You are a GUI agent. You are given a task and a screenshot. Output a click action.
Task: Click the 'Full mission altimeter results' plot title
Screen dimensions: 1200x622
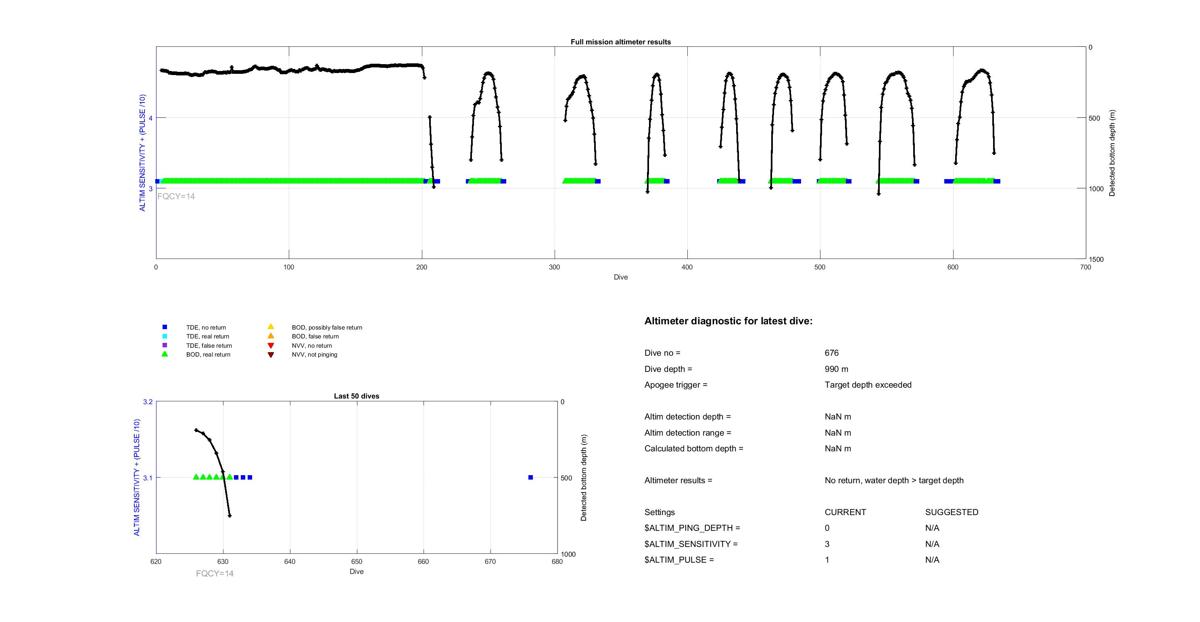[x=621, y=42]
